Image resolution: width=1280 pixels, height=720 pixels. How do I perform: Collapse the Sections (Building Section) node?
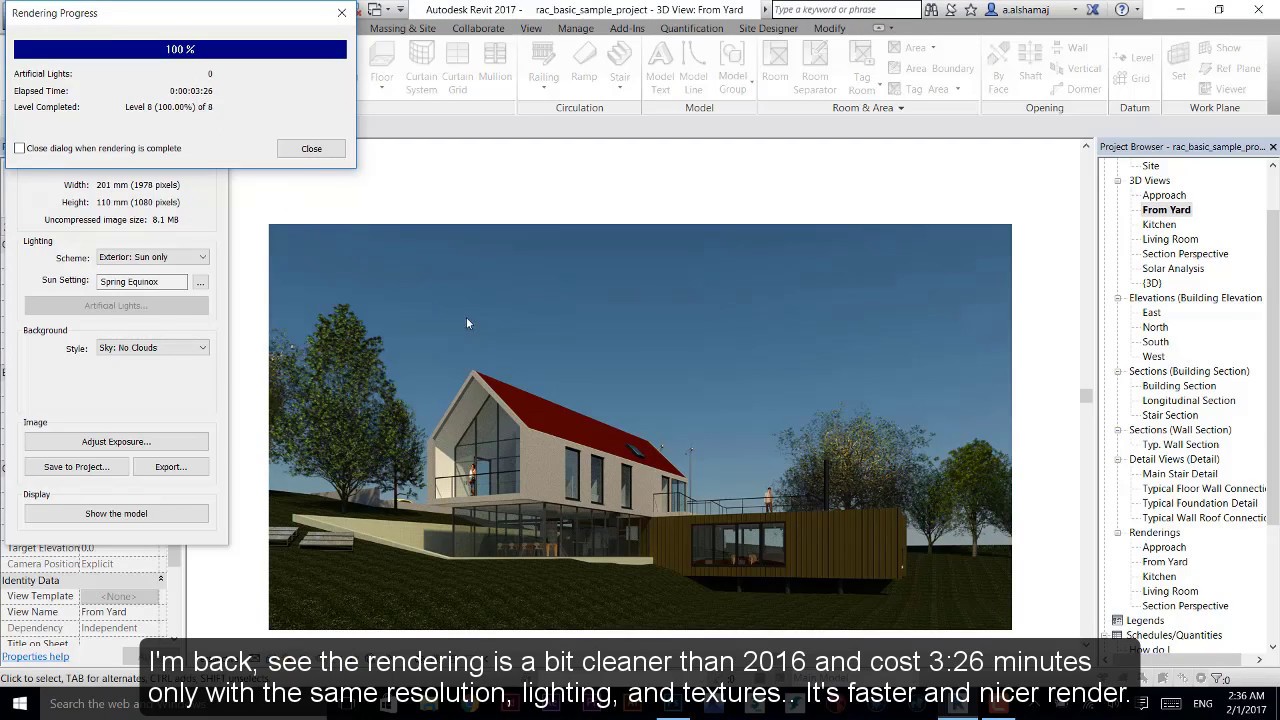(x=1118, y=371)
